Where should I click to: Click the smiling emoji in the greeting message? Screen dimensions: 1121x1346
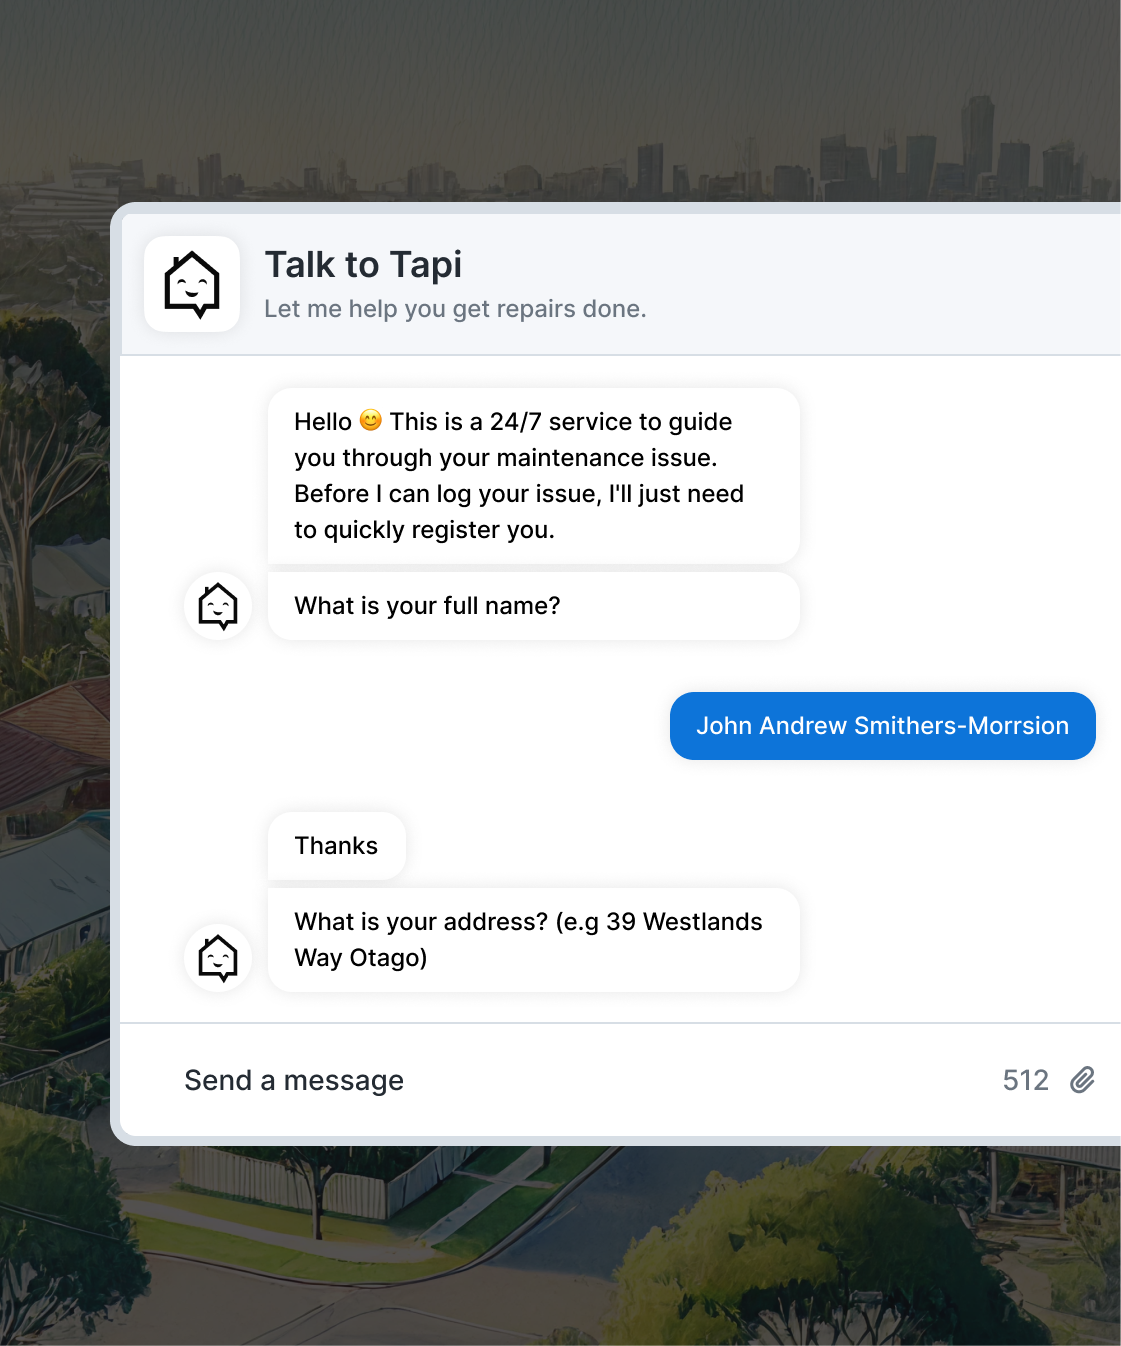coord(370,421)
